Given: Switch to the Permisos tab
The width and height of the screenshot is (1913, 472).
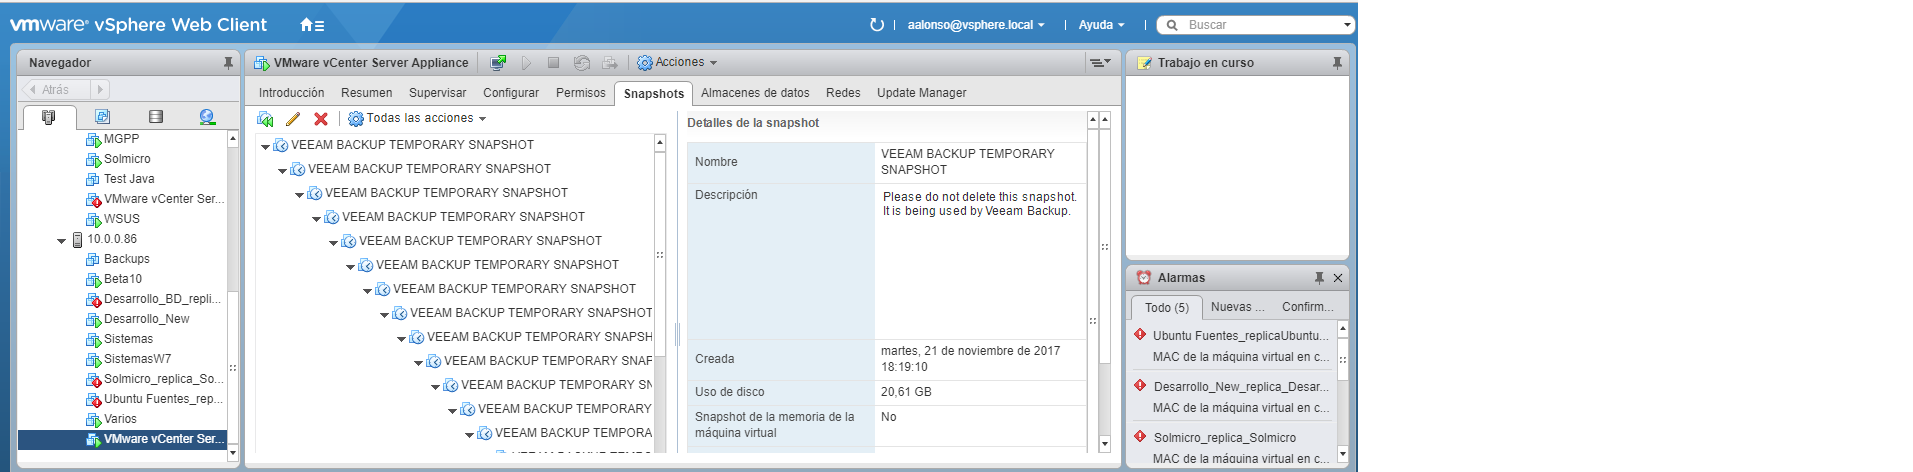Looking at the screenshot, I should pyautogui.click(x=581, y=93).
